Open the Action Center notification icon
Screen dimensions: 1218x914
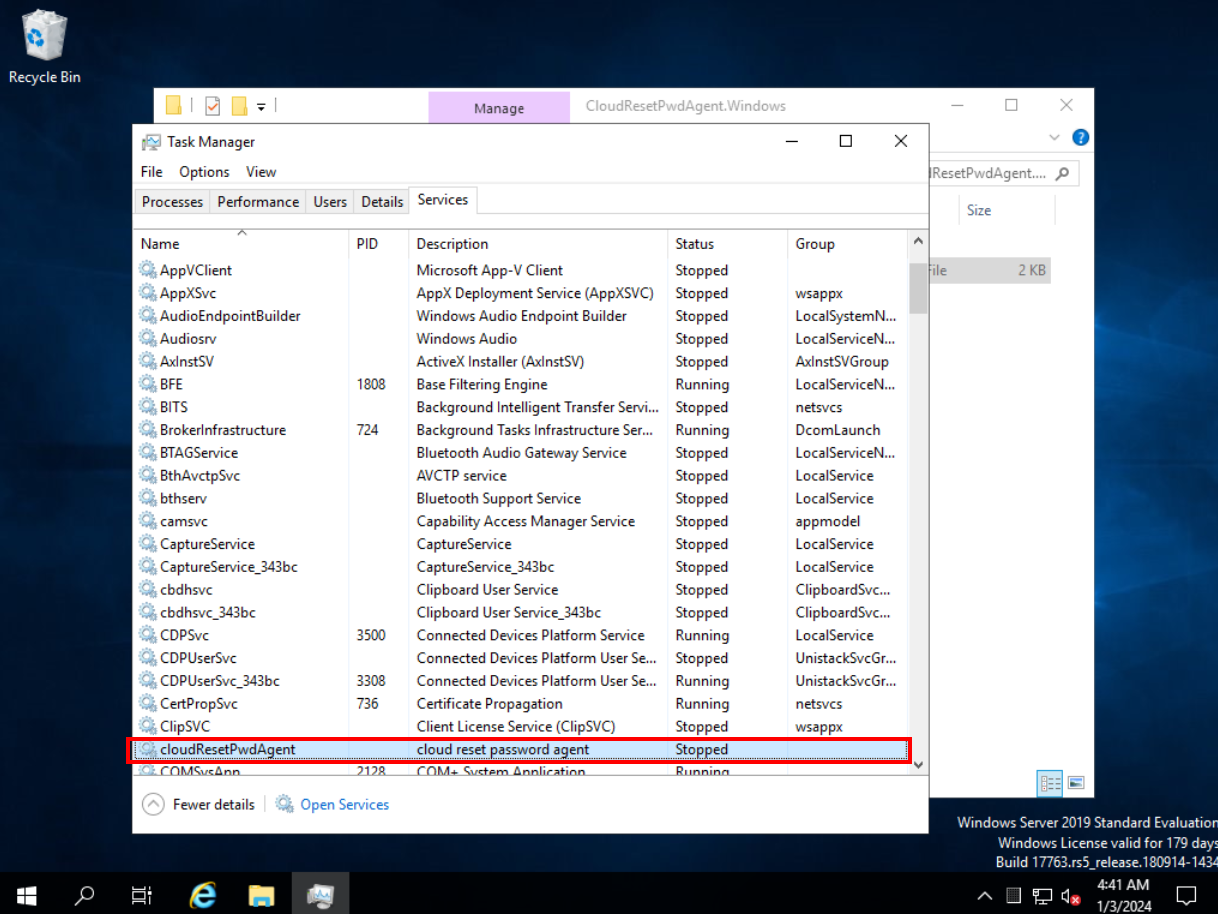point(1186,894)
